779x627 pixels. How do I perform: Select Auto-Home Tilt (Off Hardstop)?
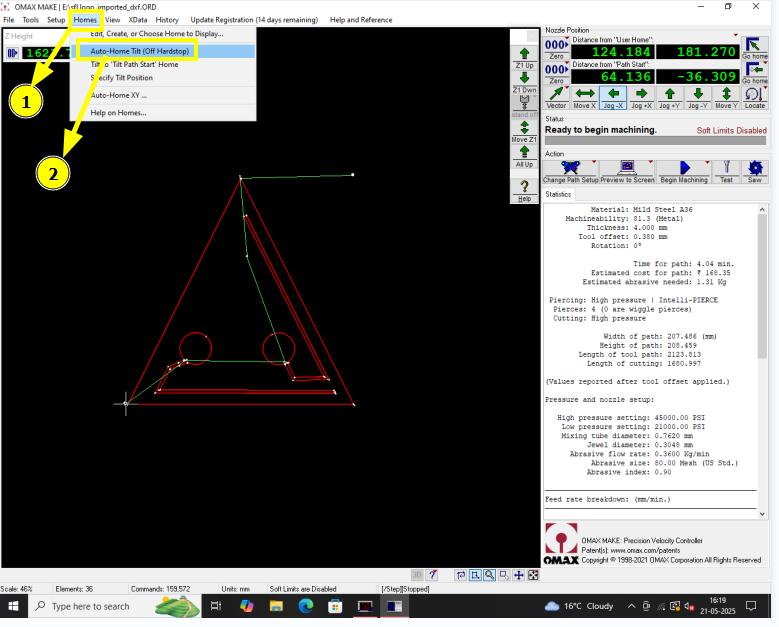coord(163,51)
